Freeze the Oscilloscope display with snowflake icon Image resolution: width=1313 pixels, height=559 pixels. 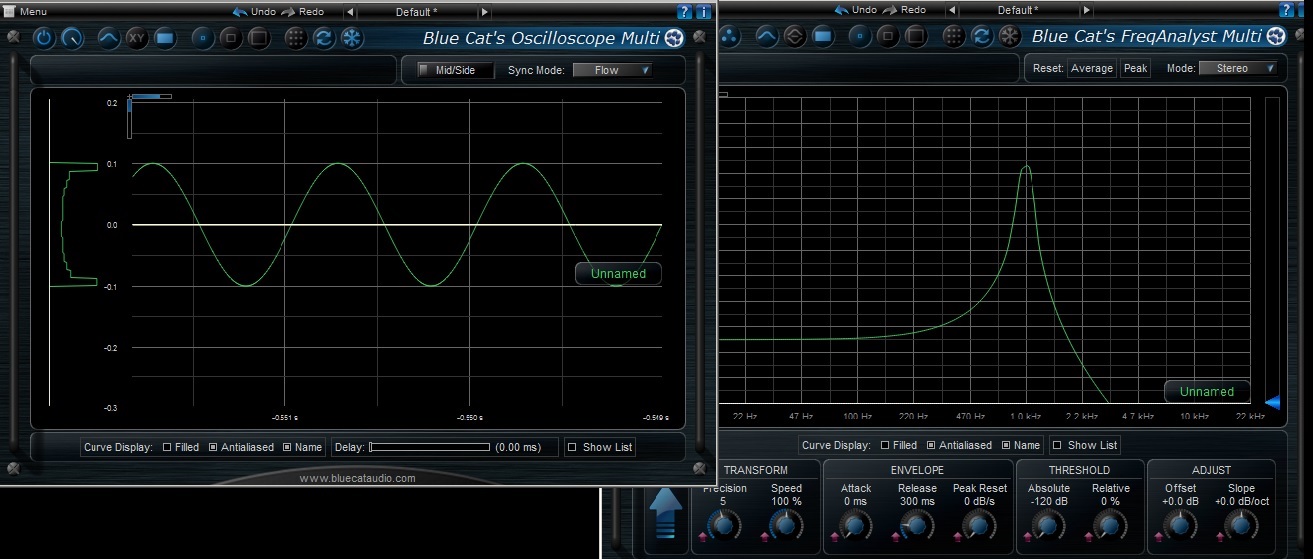(352, 38)
